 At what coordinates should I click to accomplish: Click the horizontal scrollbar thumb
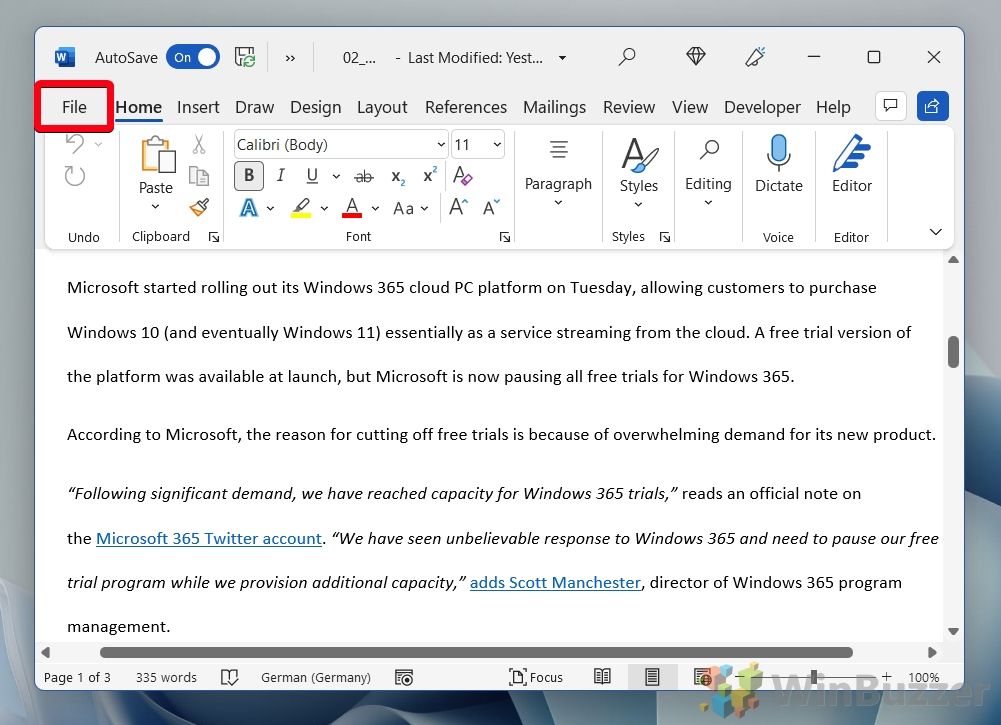(476, 652)
